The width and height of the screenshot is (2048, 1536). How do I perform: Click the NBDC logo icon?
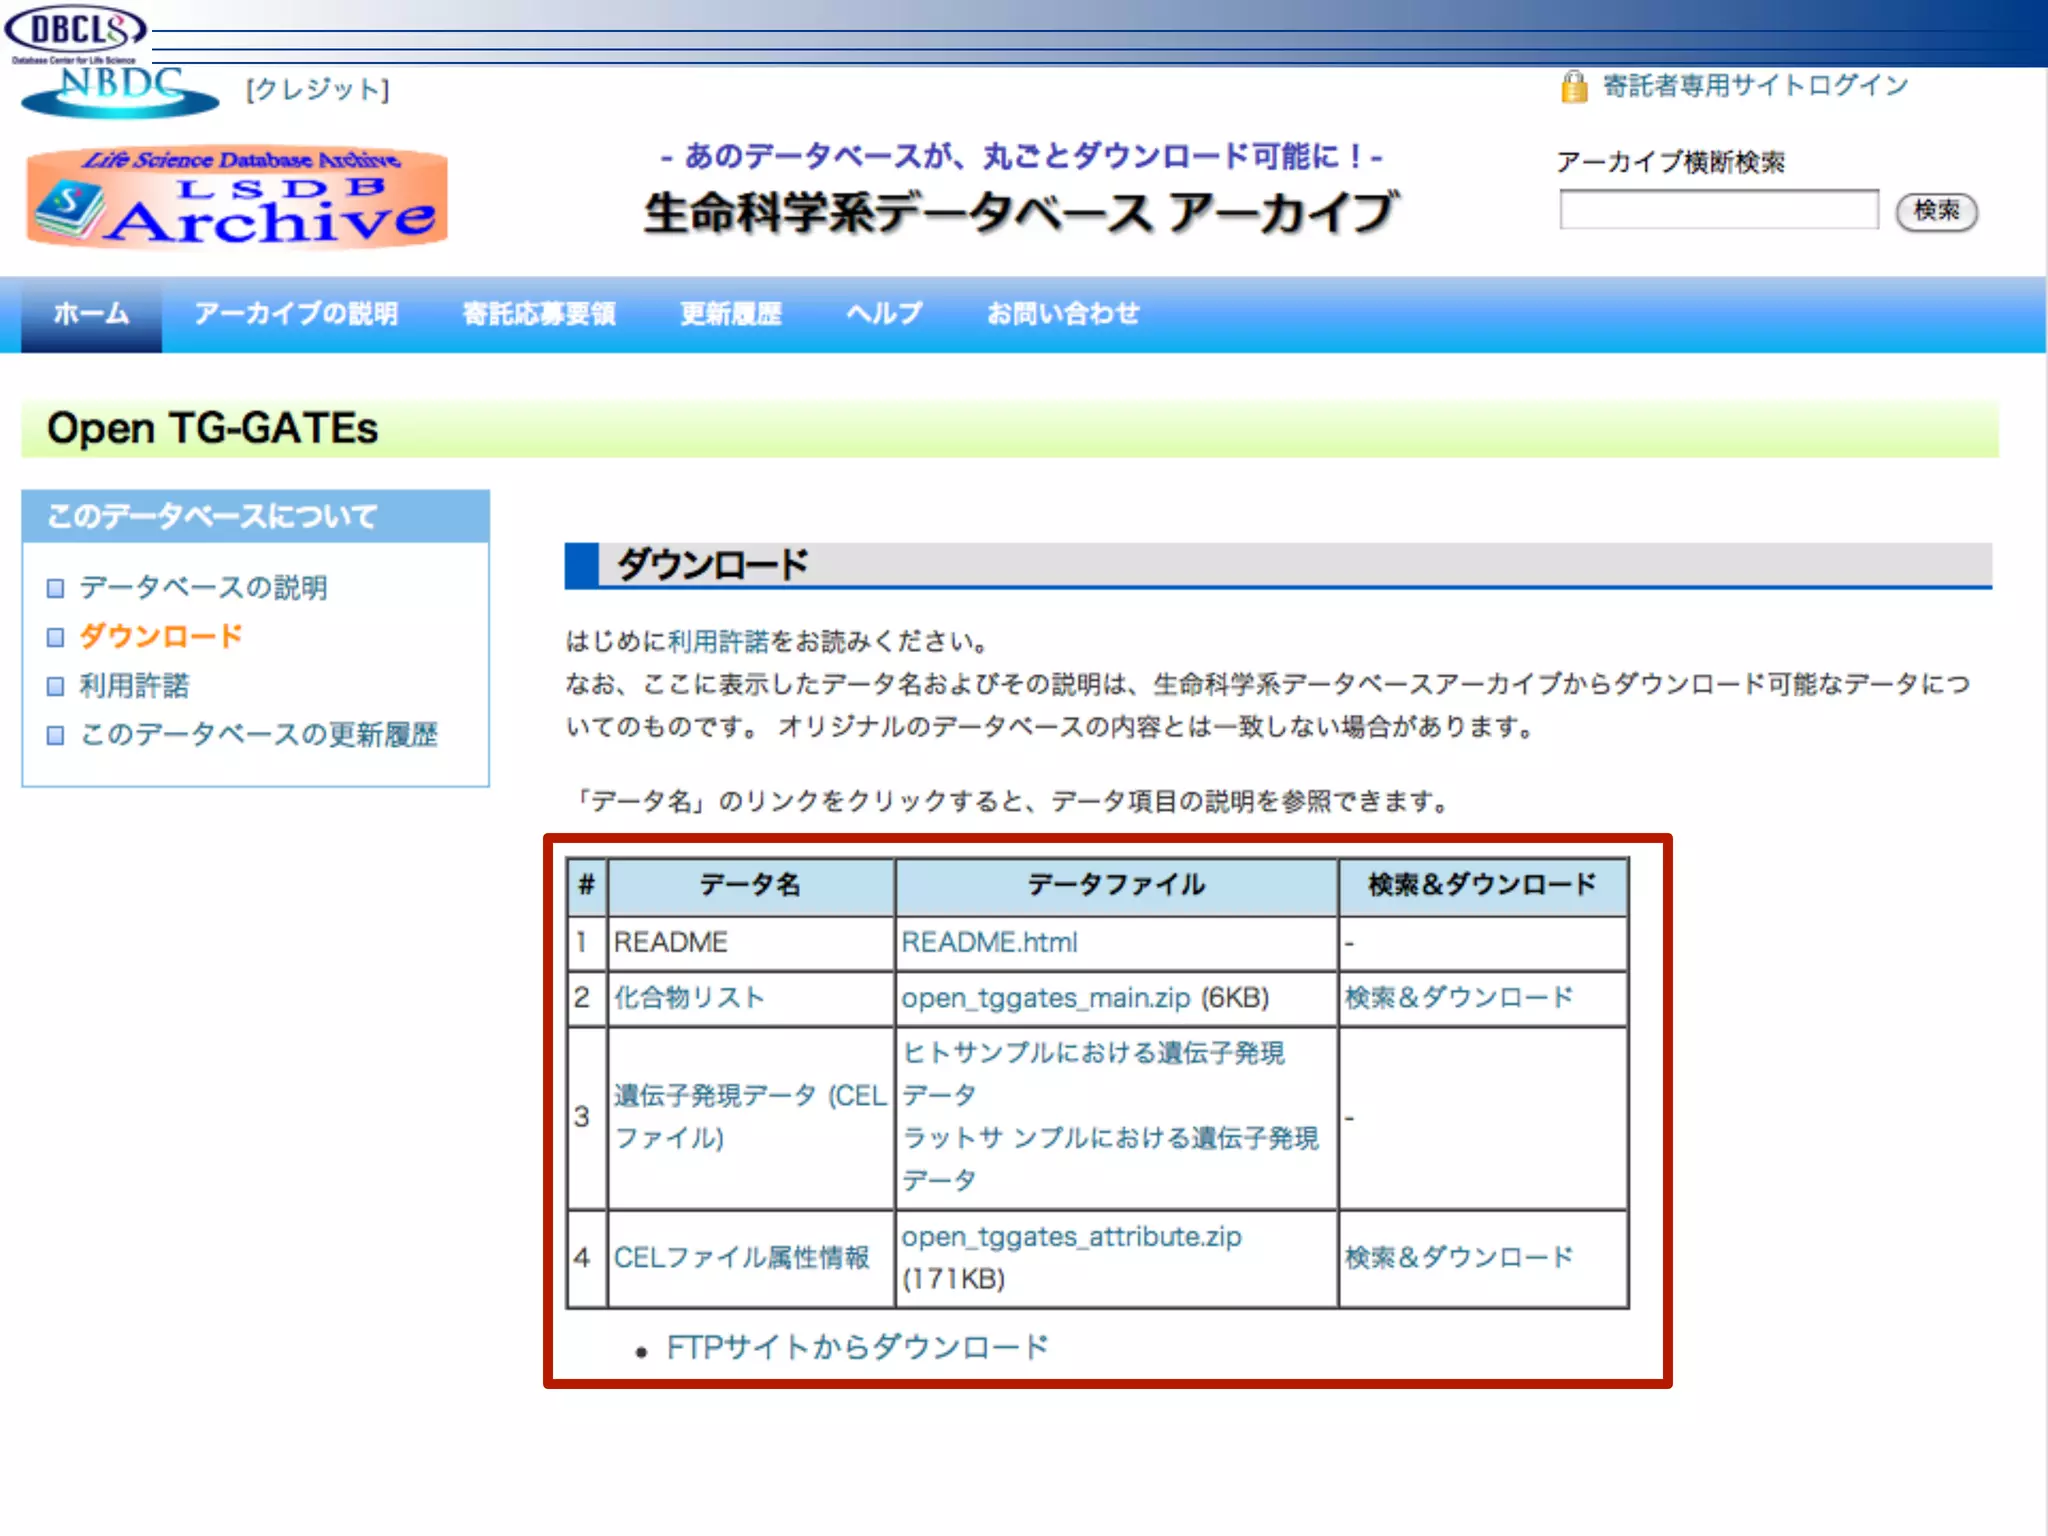coord(120,92)
